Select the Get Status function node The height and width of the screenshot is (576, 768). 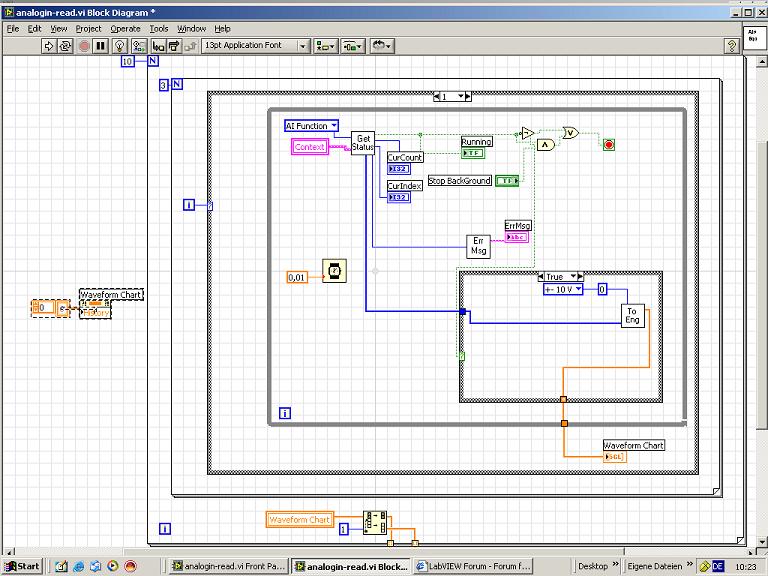363,143
